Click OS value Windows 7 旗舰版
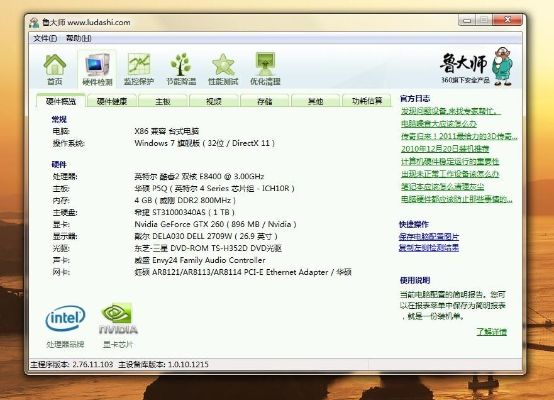The height and width of the screenshot is (400, 554). [205, 143]
